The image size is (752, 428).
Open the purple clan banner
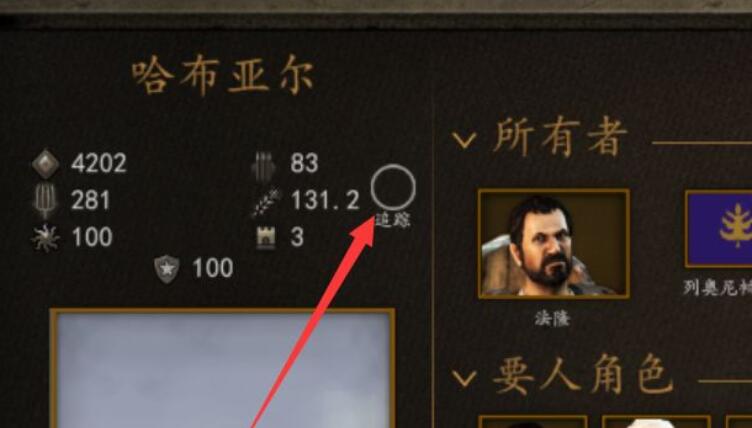click(x=719, y=228)
